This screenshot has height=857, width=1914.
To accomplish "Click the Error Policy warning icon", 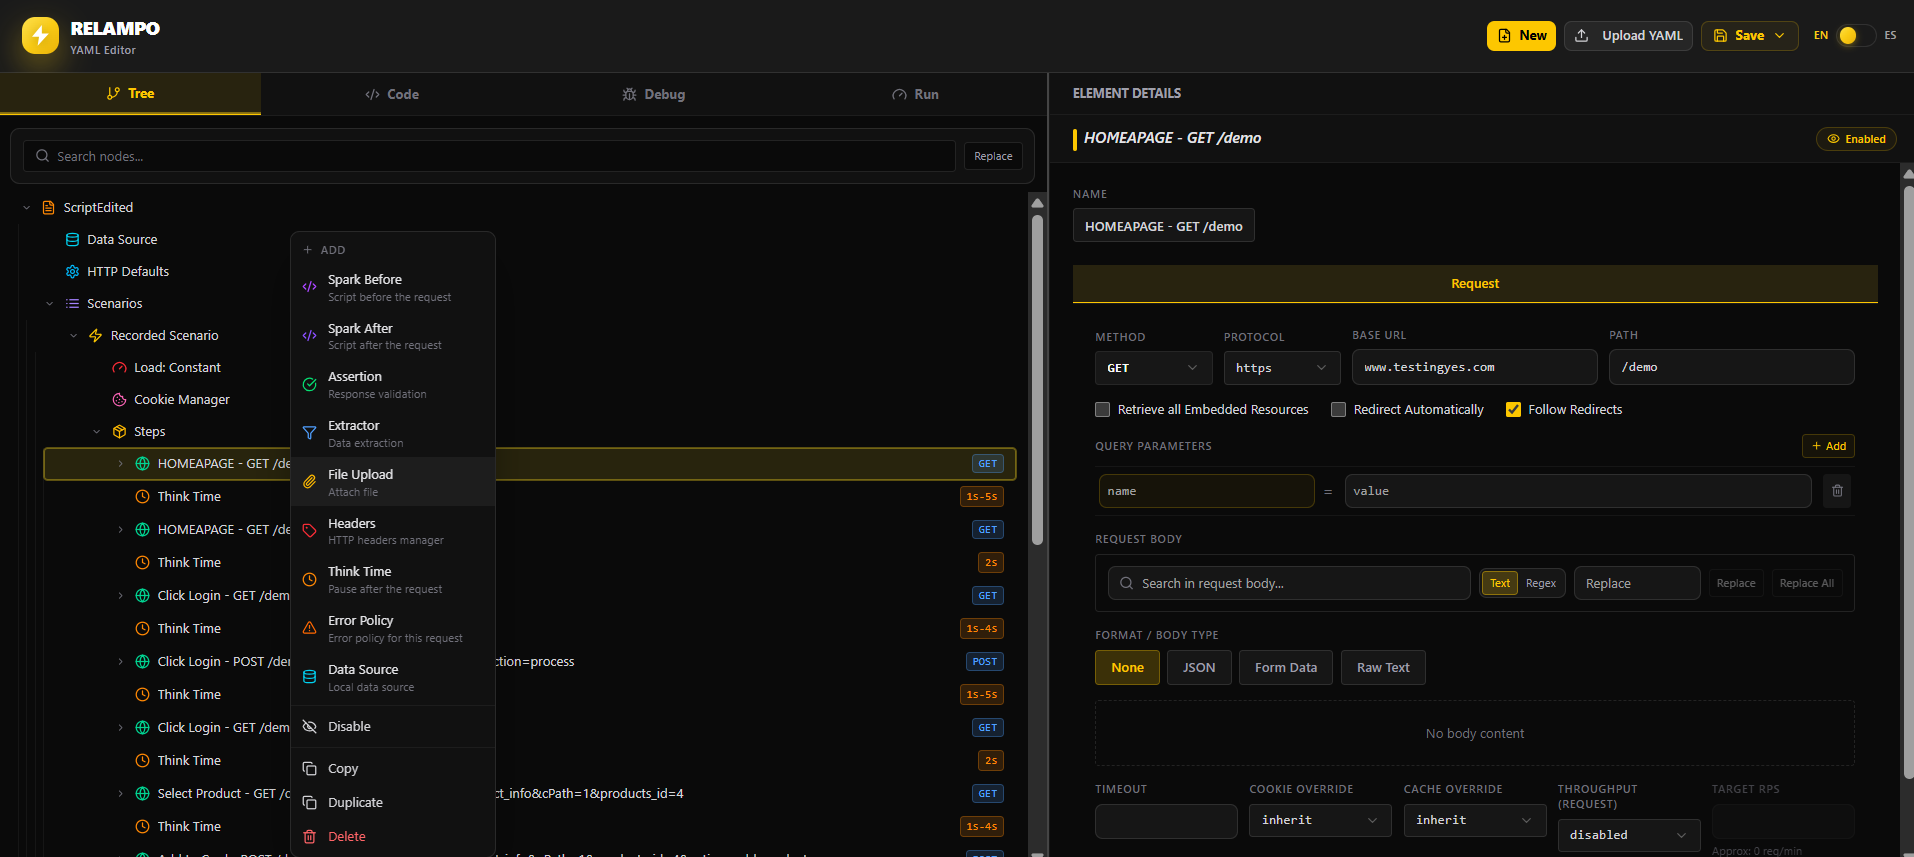I will coord(310,628).
